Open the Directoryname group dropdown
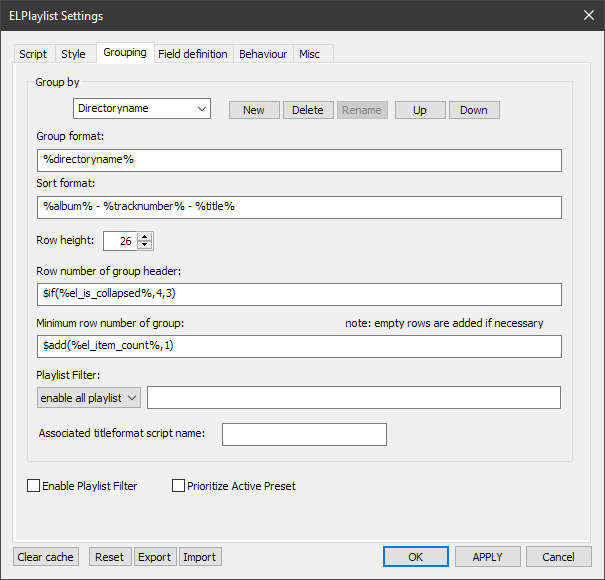The height and width of the screenshot is (580, 605). (142, 108)
